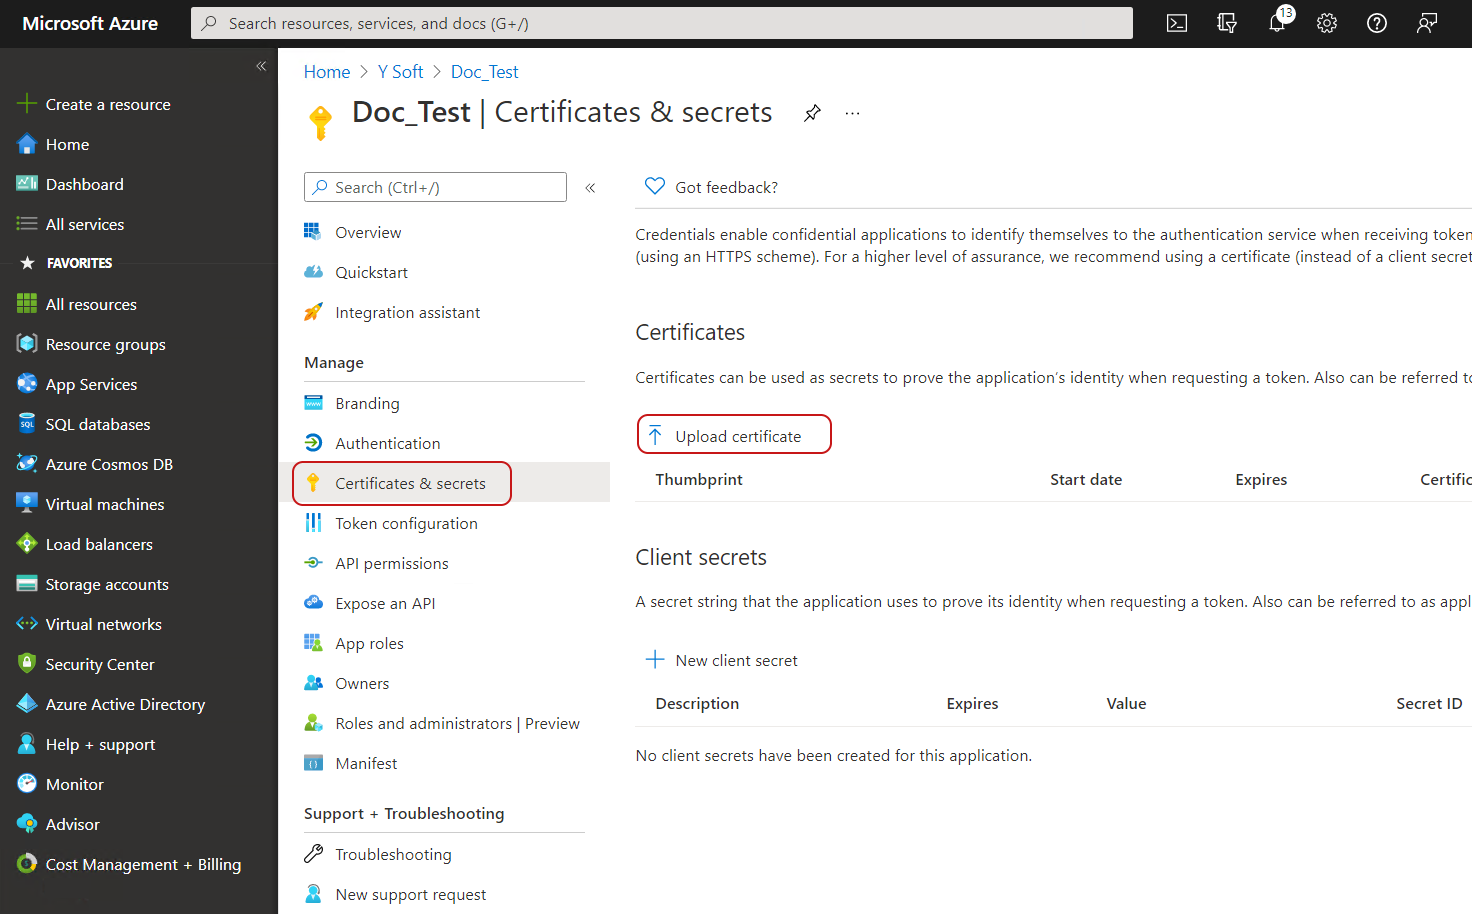Open the more options ellipsis next to title

tap(852, 113)
